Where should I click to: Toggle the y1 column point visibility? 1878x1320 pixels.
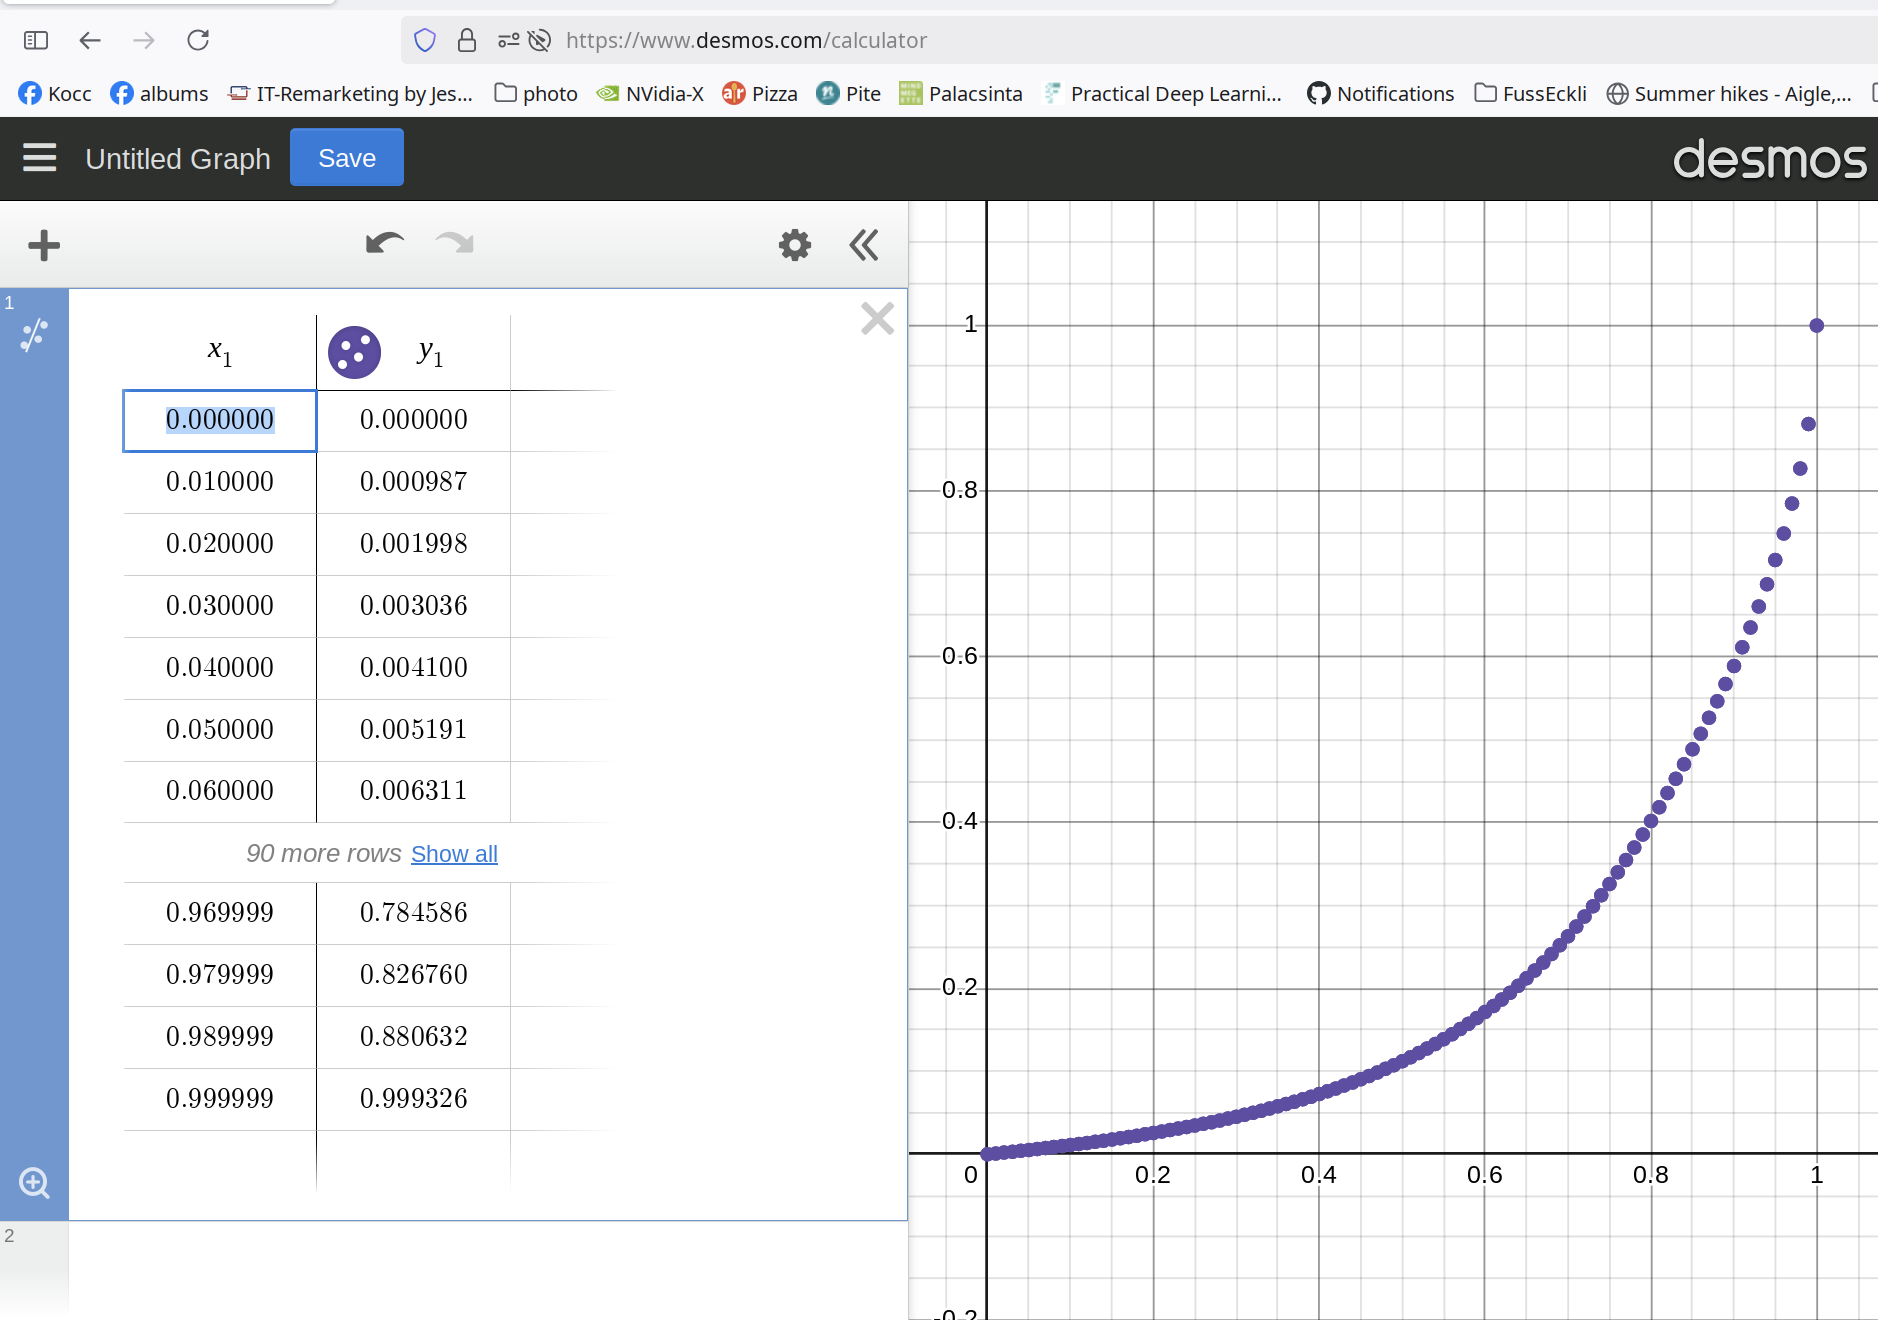click(355, 352)
